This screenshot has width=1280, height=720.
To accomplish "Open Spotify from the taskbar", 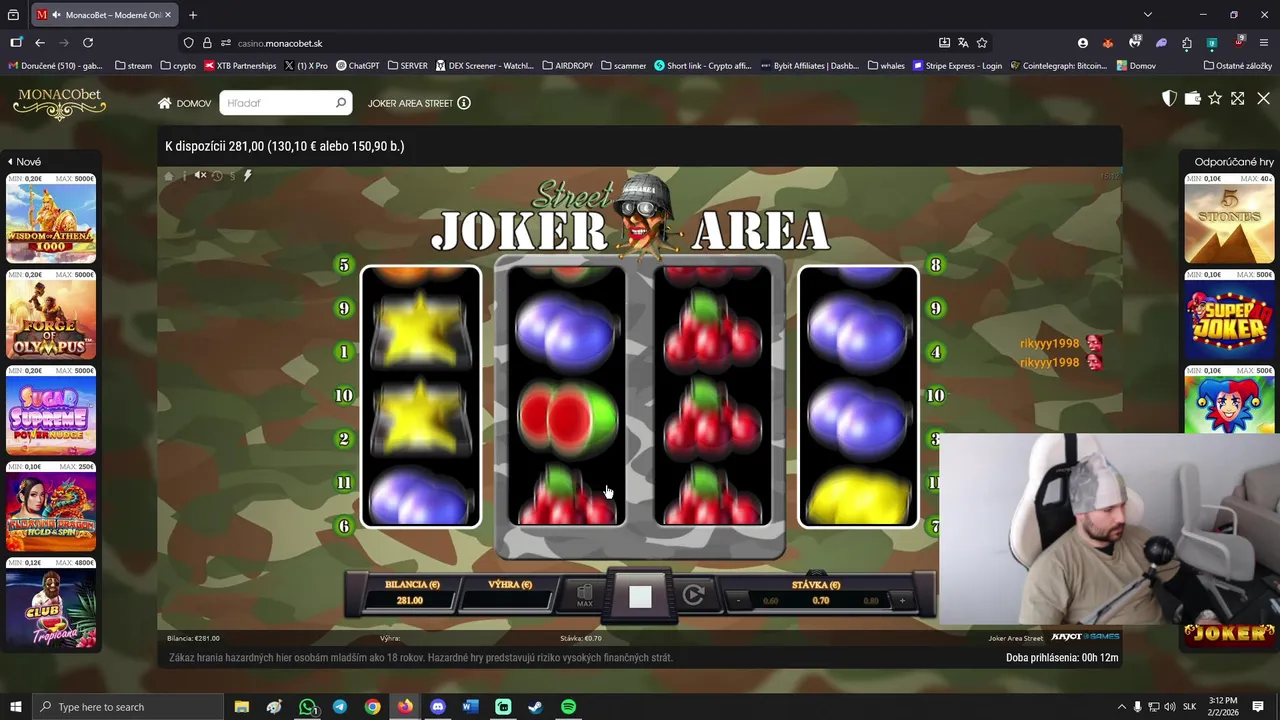I will tap(568, 707).
